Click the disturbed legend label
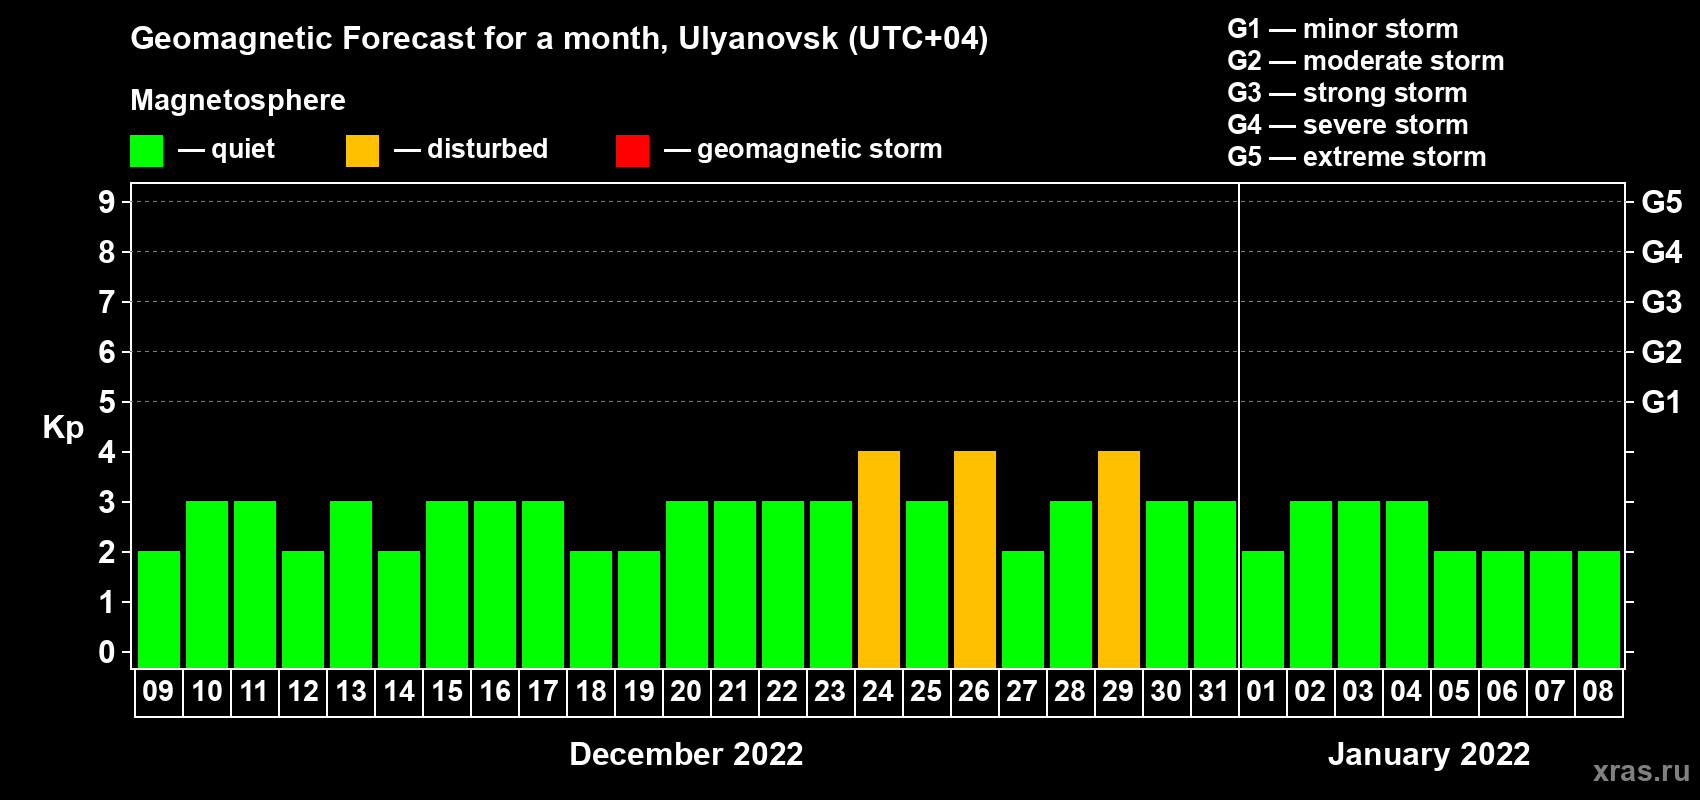This screenshot has width=1700, height=800. [x=488, y=149]
